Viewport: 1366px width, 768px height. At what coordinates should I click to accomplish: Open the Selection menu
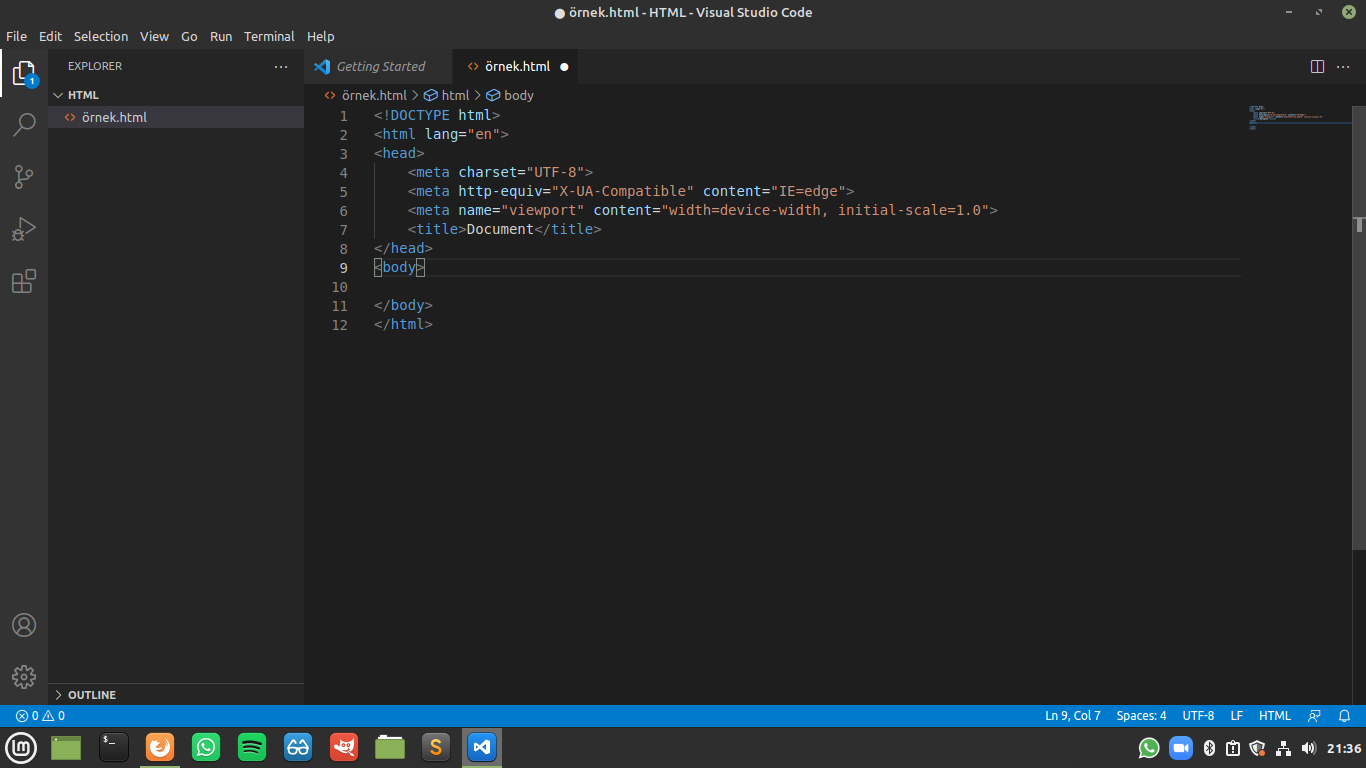101,36
